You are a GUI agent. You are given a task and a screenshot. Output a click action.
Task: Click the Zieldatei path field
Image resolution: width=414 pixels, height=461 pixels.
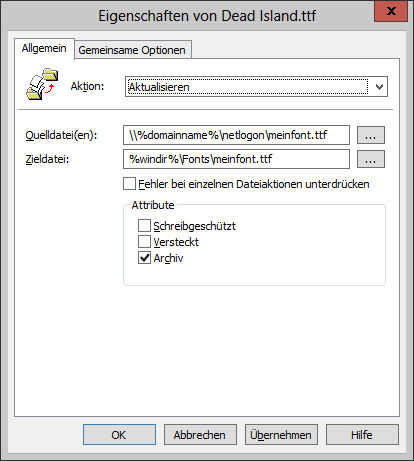pos(236,159)
